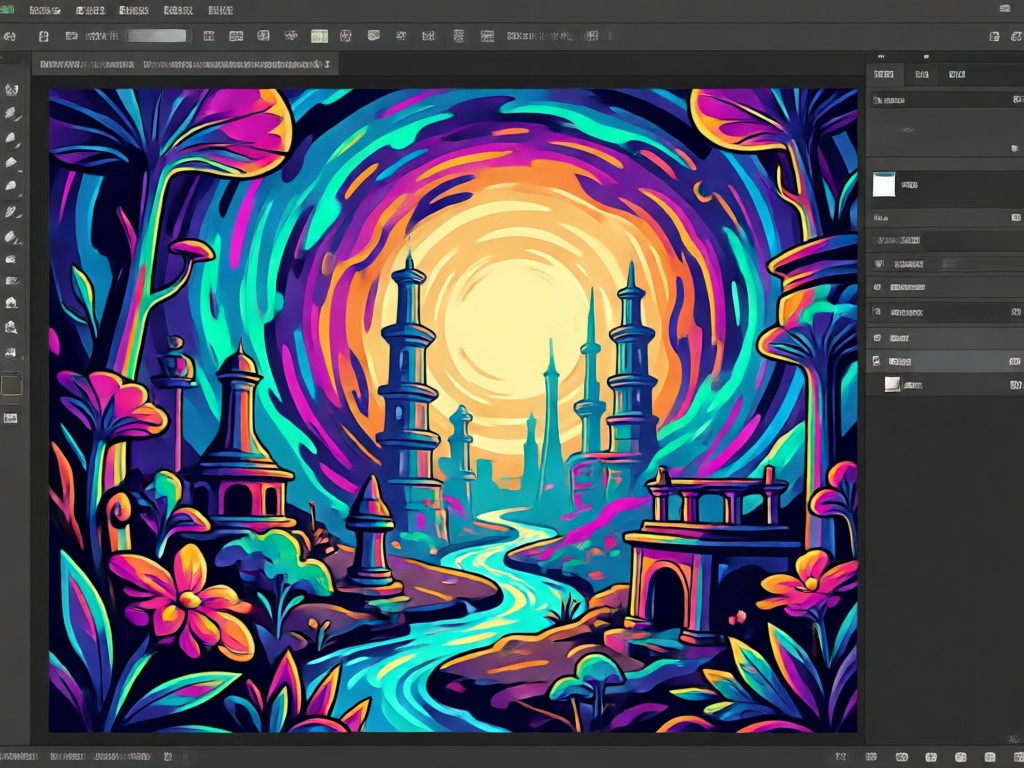1024x768 pixels.
Task: Select the active first tab of the right panel
Action: (x=884, y=74)
